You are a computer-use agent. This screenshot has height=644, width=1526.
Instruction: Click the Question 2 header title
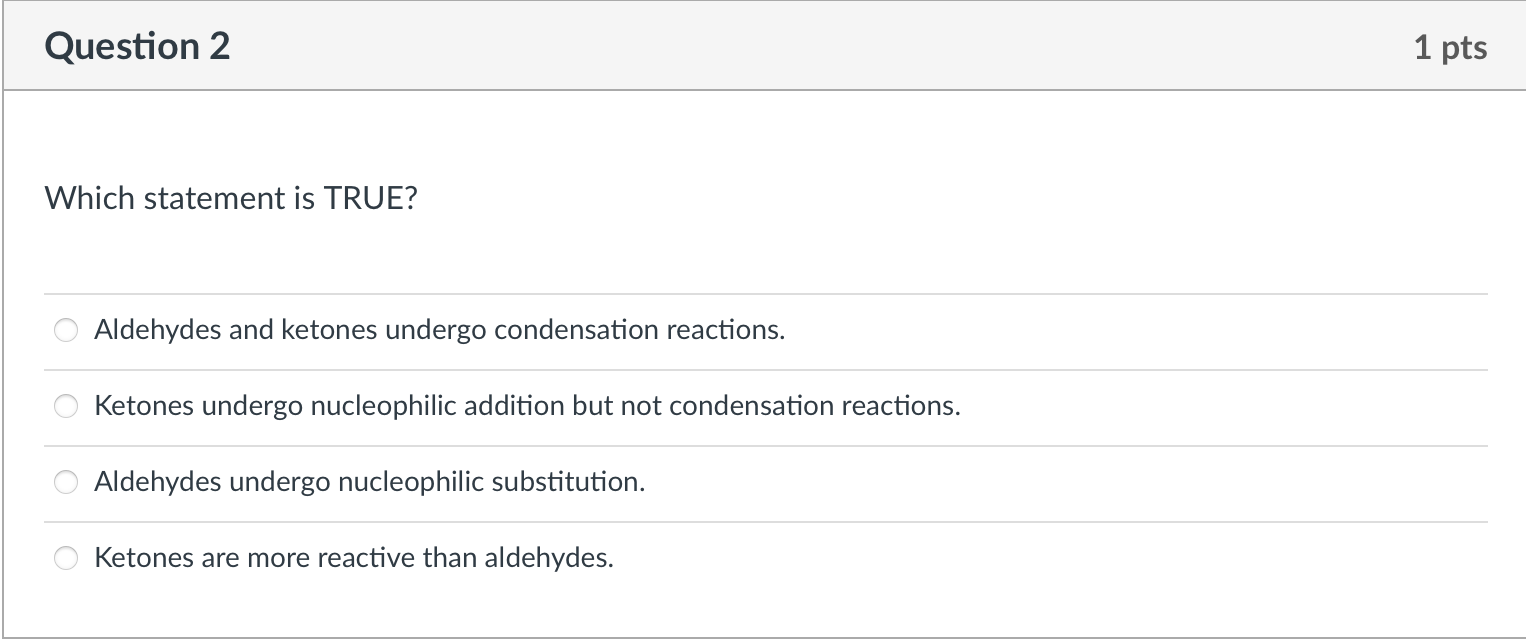tap(138, 45)
